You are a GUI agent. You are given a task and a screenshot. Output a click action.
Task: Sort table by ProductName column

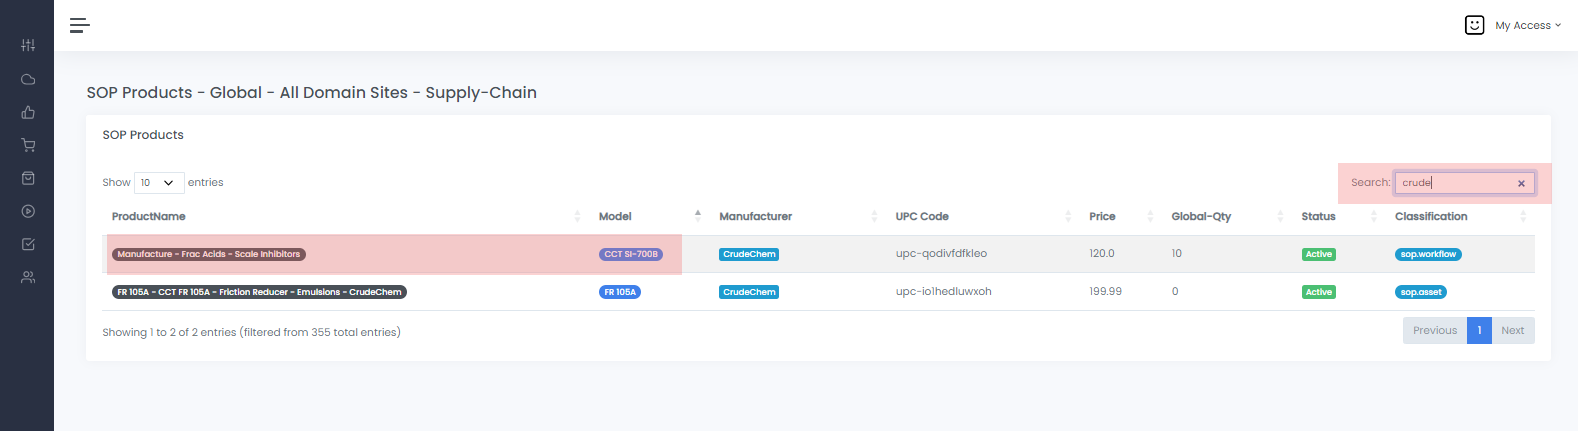[149, 216]
